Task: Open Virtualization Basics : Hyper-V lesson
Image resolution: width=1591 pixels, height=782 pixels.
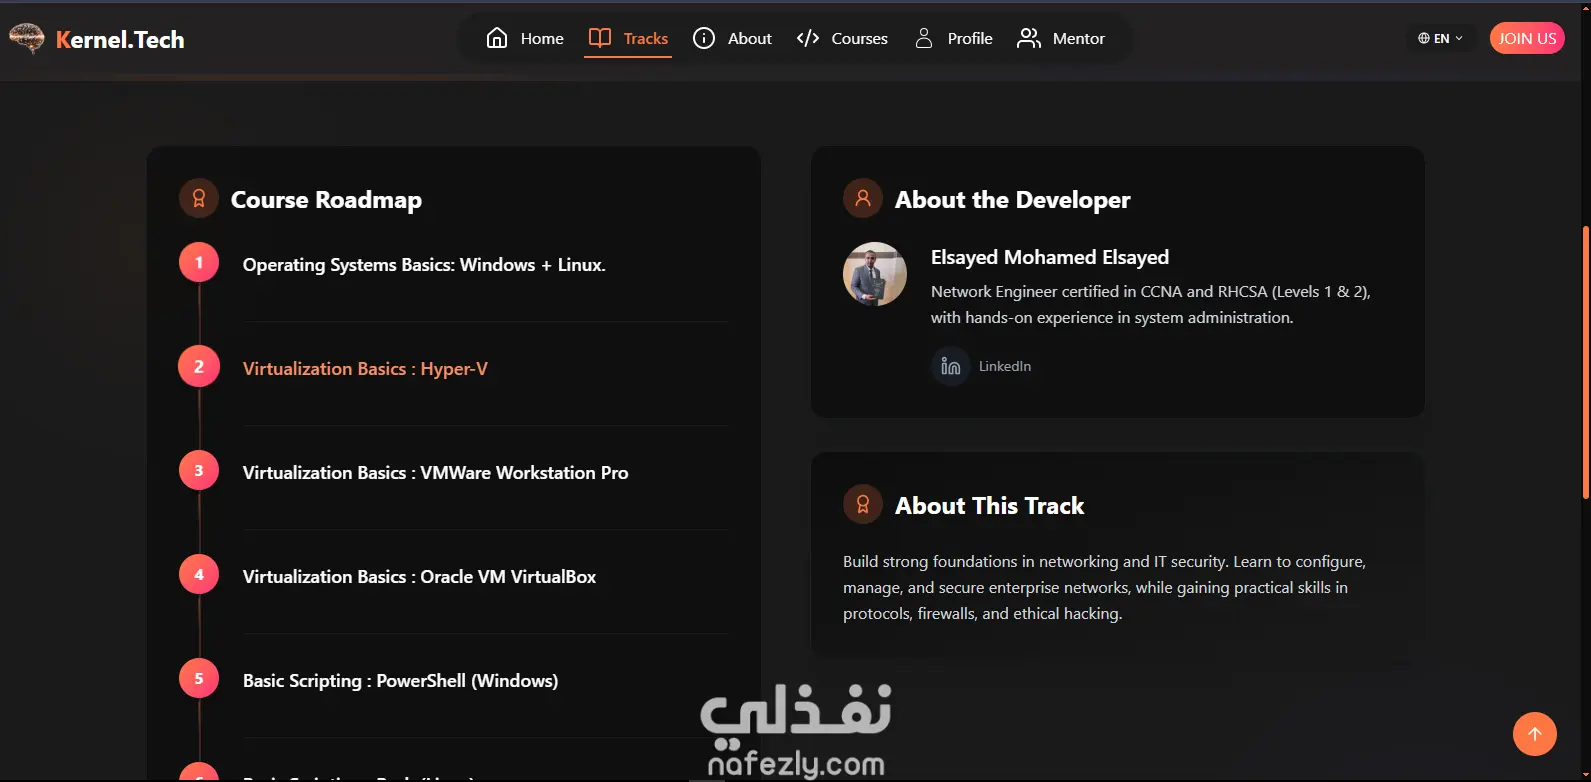Action: click(365, 369)
